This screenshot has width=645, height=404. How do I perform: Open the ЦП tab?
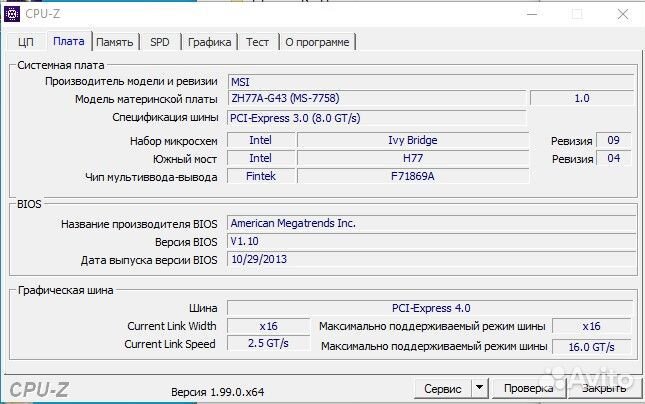26,42
